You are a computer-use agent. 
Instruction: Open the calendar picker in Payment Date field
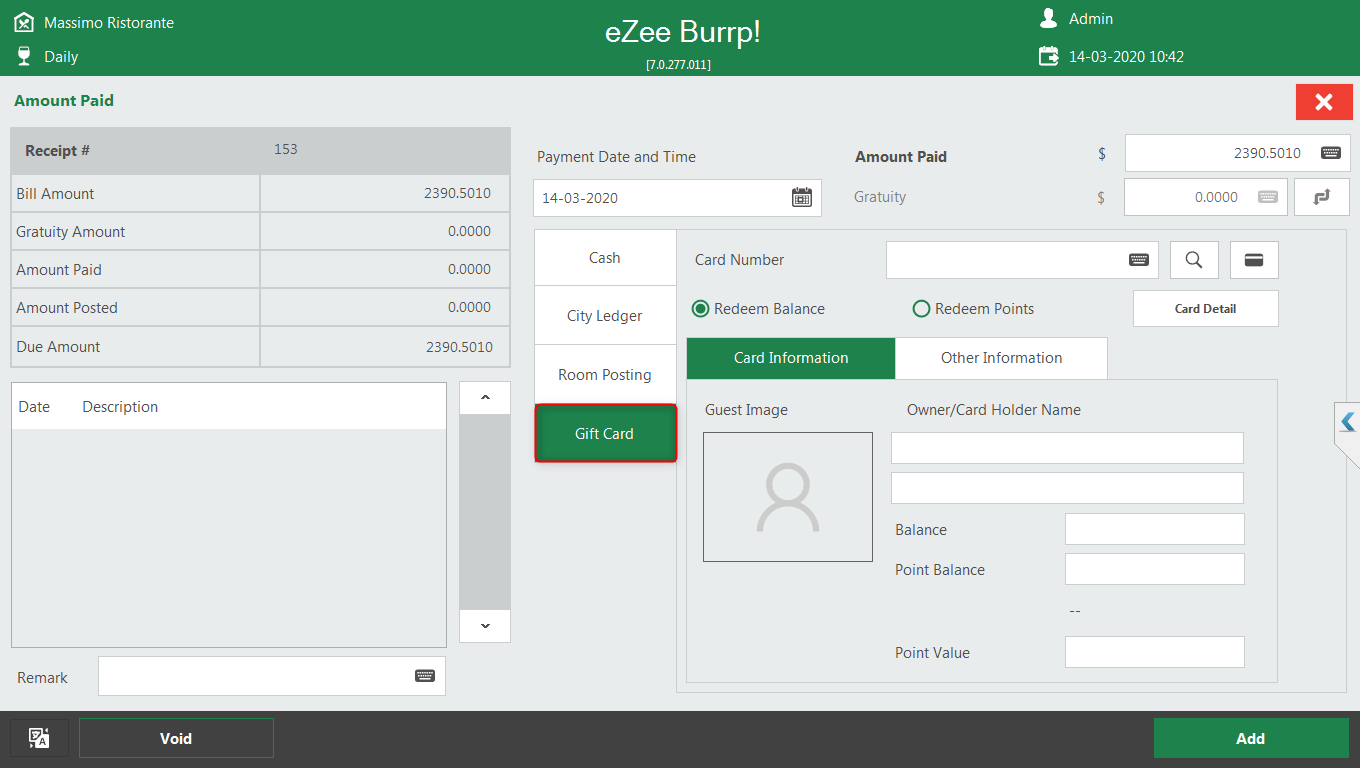[x=802, y=197]
